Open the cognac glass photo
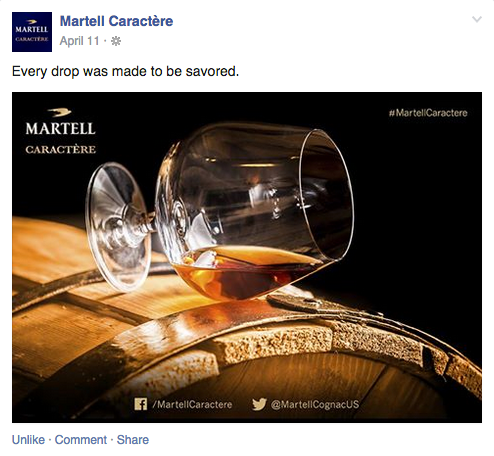Screen dimensions: 494x456 click(x=247, y=257)
